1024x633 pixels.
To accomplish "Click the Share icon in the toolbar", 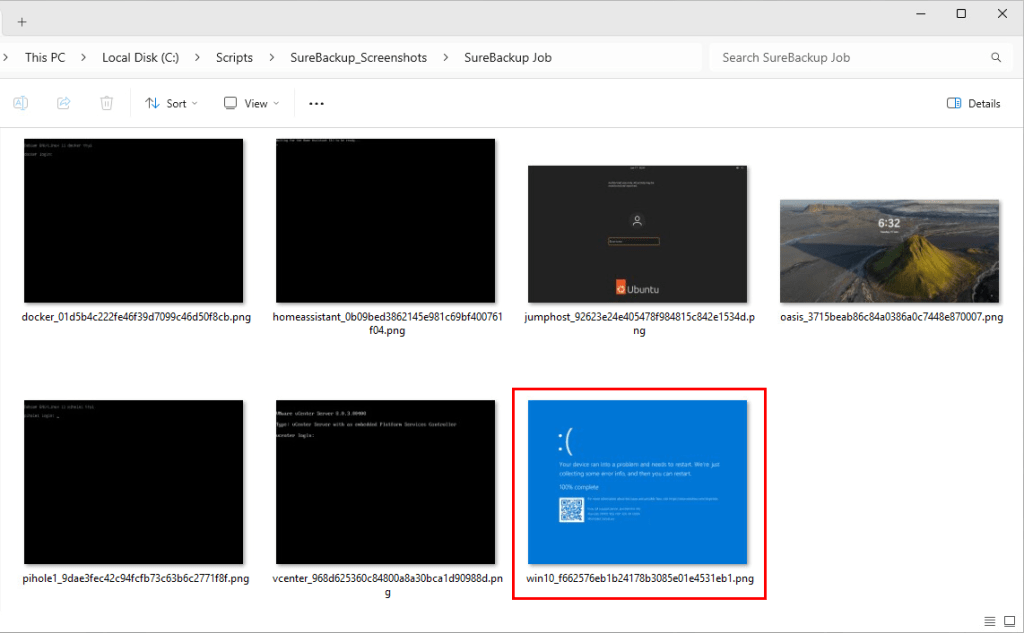I will pos(63,103).
